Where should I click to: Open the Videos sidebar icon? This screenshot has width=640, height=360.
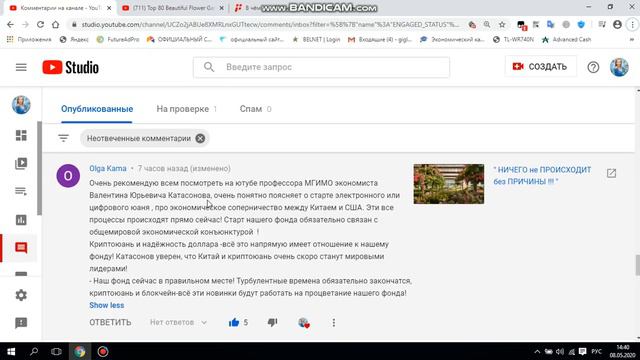coord(21,163)
